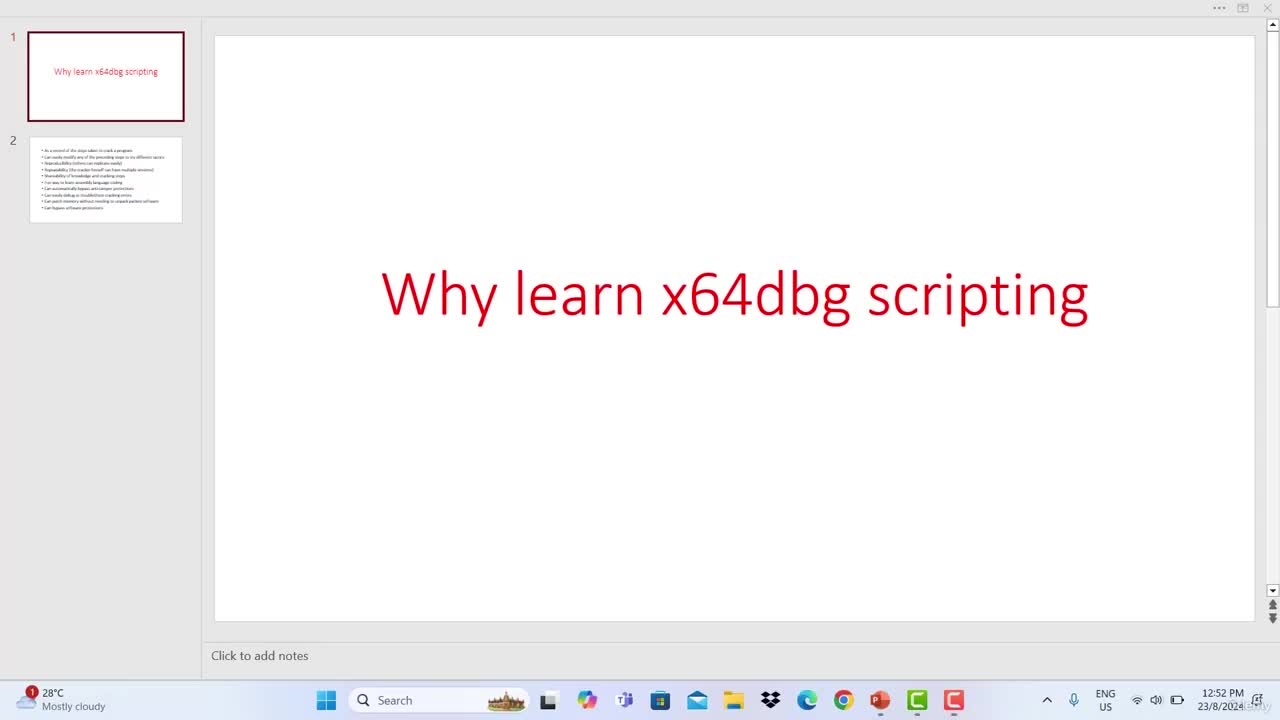Click the volume speaker icon in tray
Image resolution: width=1280 pixels, height=720 pixels.
pos(1156,700)
